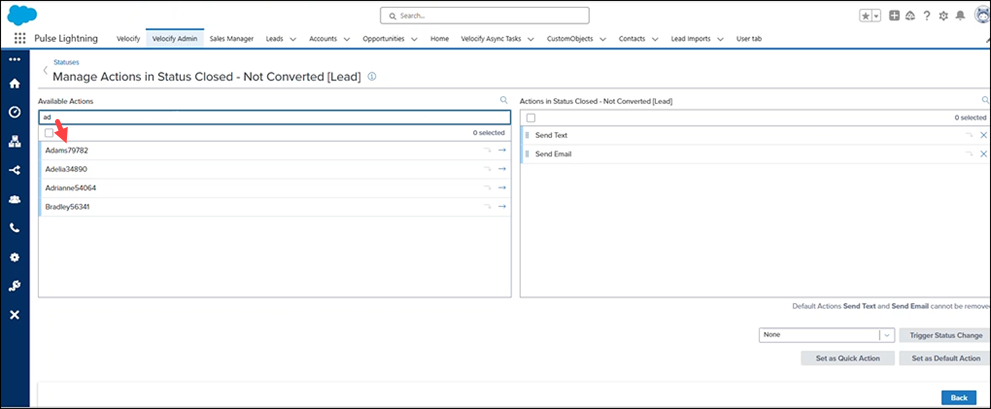The image size is (991, 409).
Task: Click the blue arrow to add Adrianne54064
Action: pos(502,188)
